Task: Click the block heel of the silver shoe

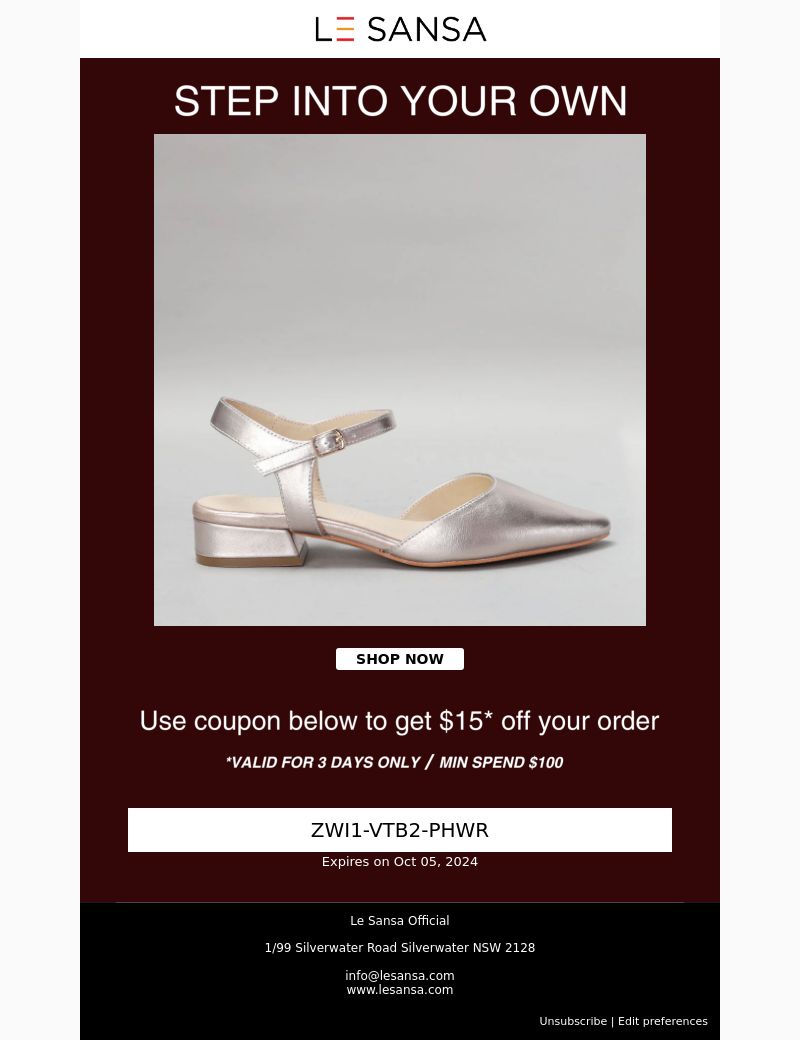Action: (x=250, y=541)
